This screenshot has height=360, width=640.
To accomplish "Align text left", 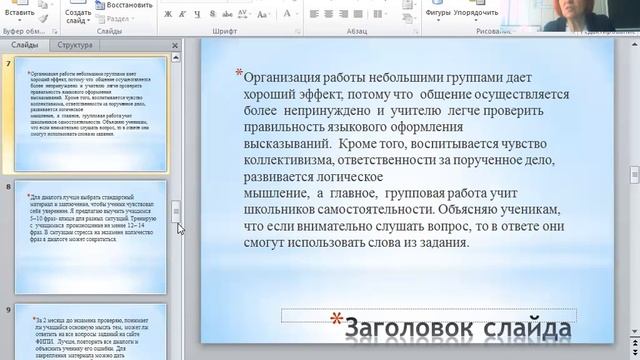I will pos(314,14).
